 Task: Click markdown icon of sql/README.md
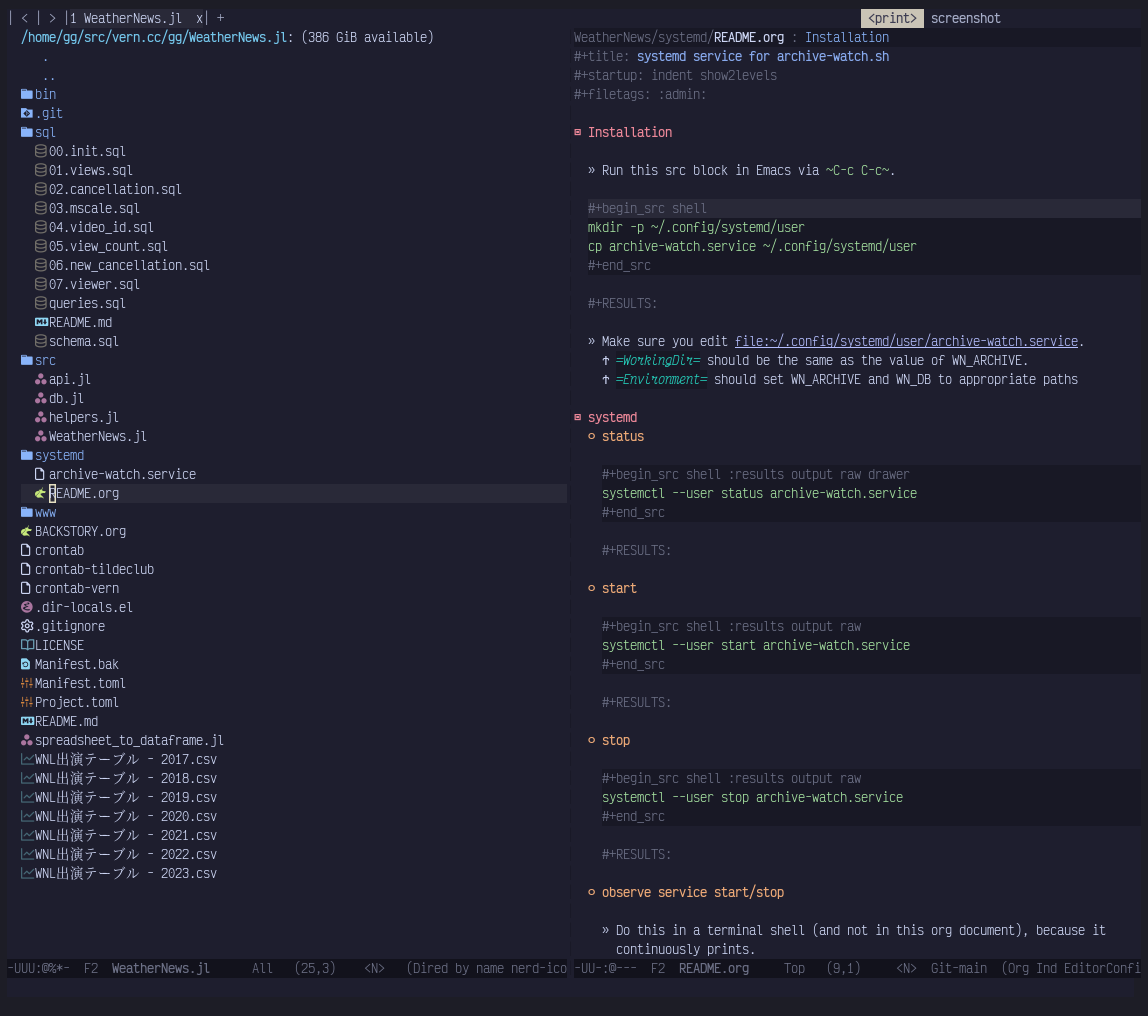point(41,323)
